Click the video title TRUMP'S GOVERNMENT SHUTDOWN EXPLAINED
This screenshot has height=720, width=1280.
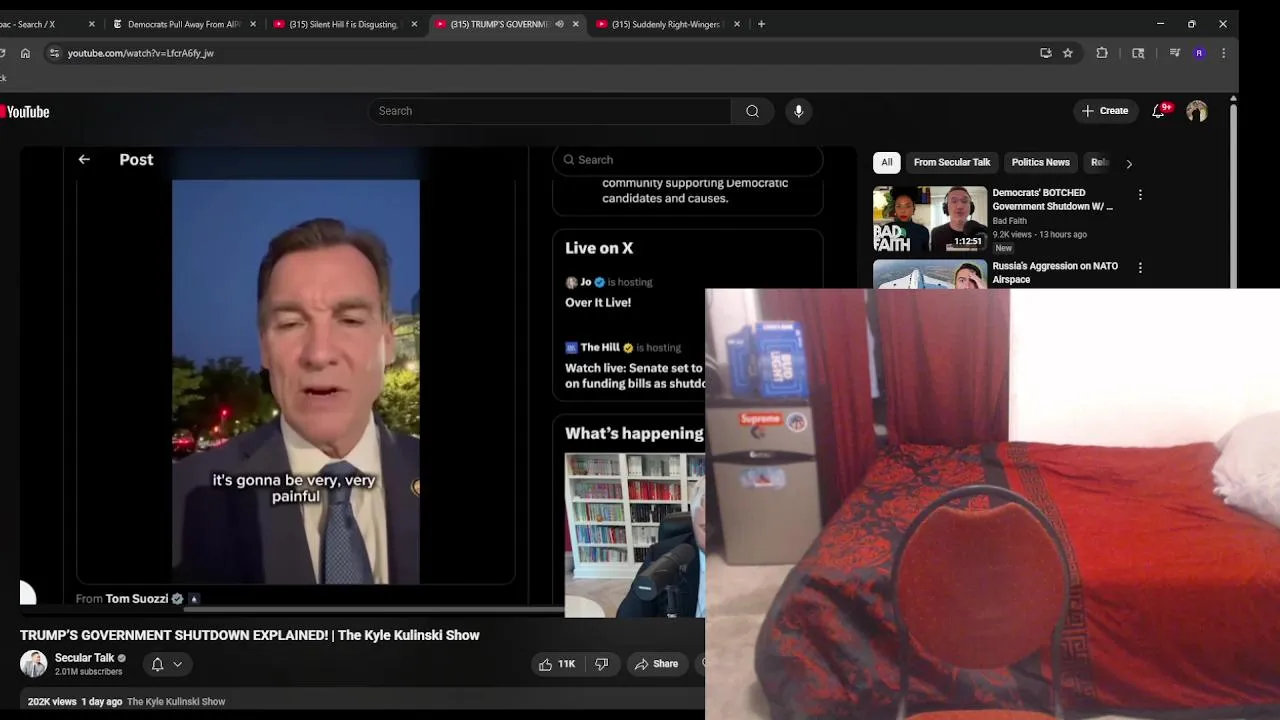click(250, 635)
